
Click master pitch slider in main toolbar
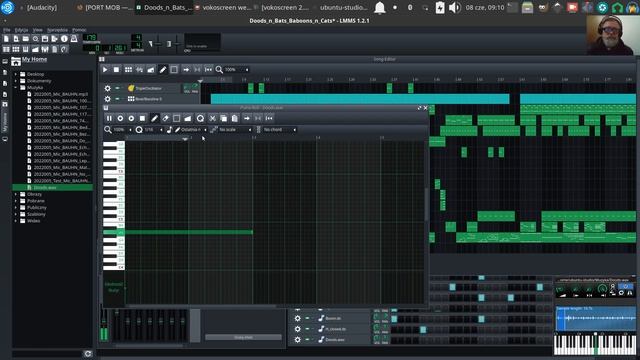click(x=177, y=43)
